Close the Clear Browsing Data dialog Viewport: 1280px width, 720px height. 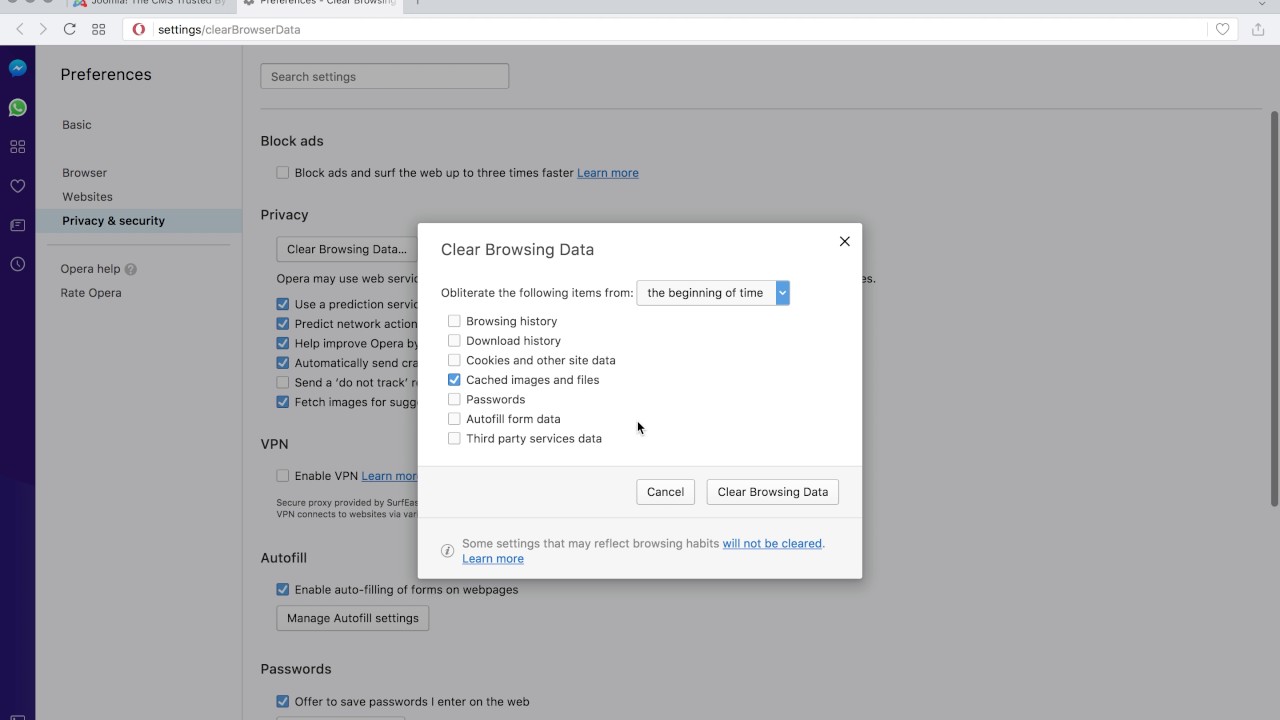[844, 241]
